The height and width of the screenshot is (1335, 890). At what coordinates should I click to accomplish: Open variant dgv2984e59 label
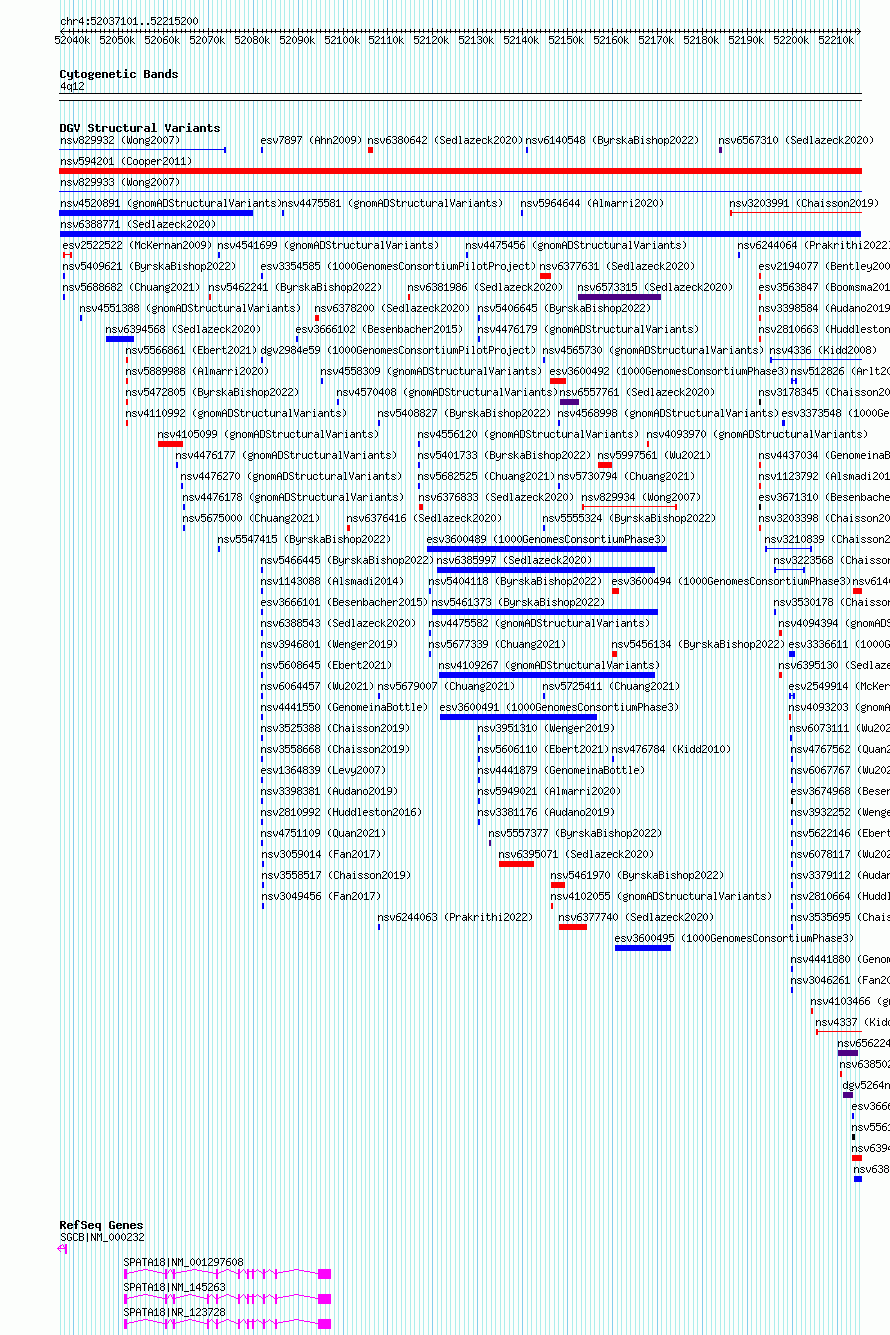click(x=290, y=350)
